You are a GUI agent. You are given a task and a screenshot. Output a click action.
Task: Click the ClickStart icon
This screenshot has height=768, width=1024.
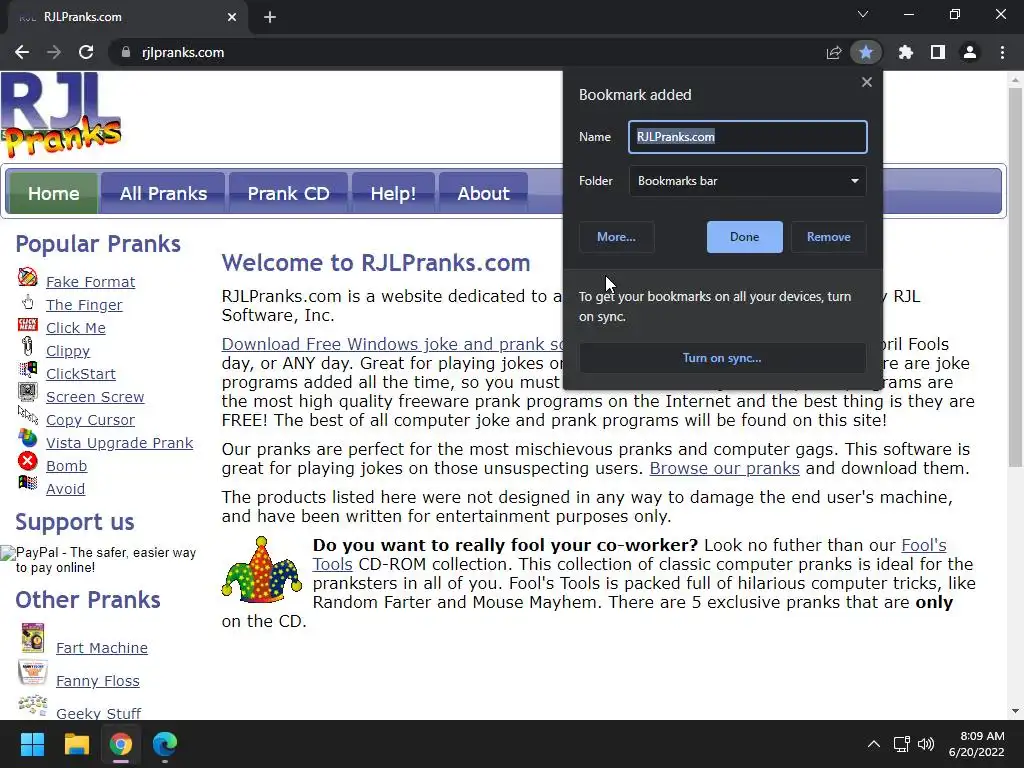[x=27, y=370]
